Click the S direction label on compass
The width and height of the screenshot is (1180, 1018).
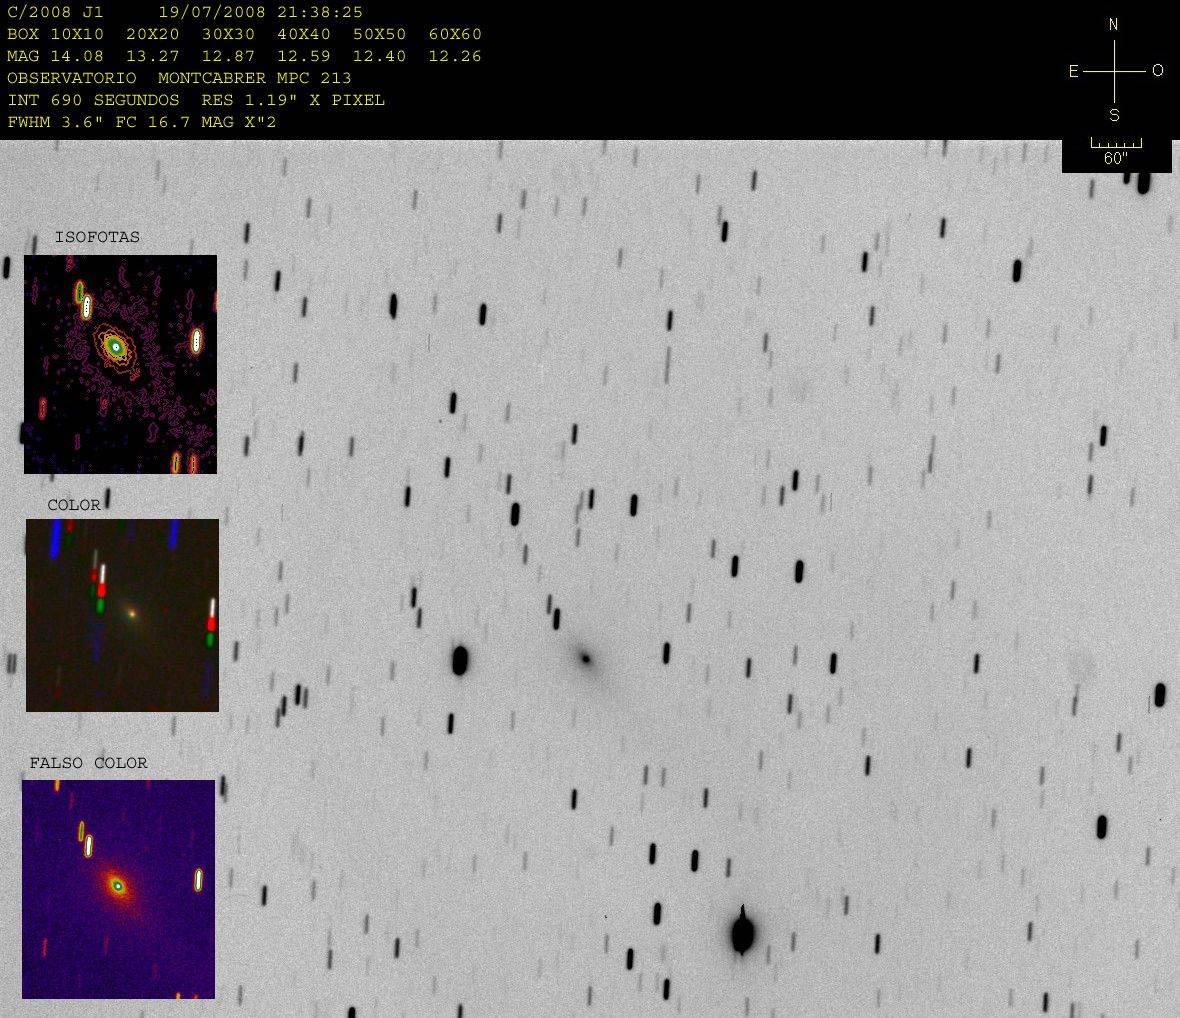coord(1115,115)
